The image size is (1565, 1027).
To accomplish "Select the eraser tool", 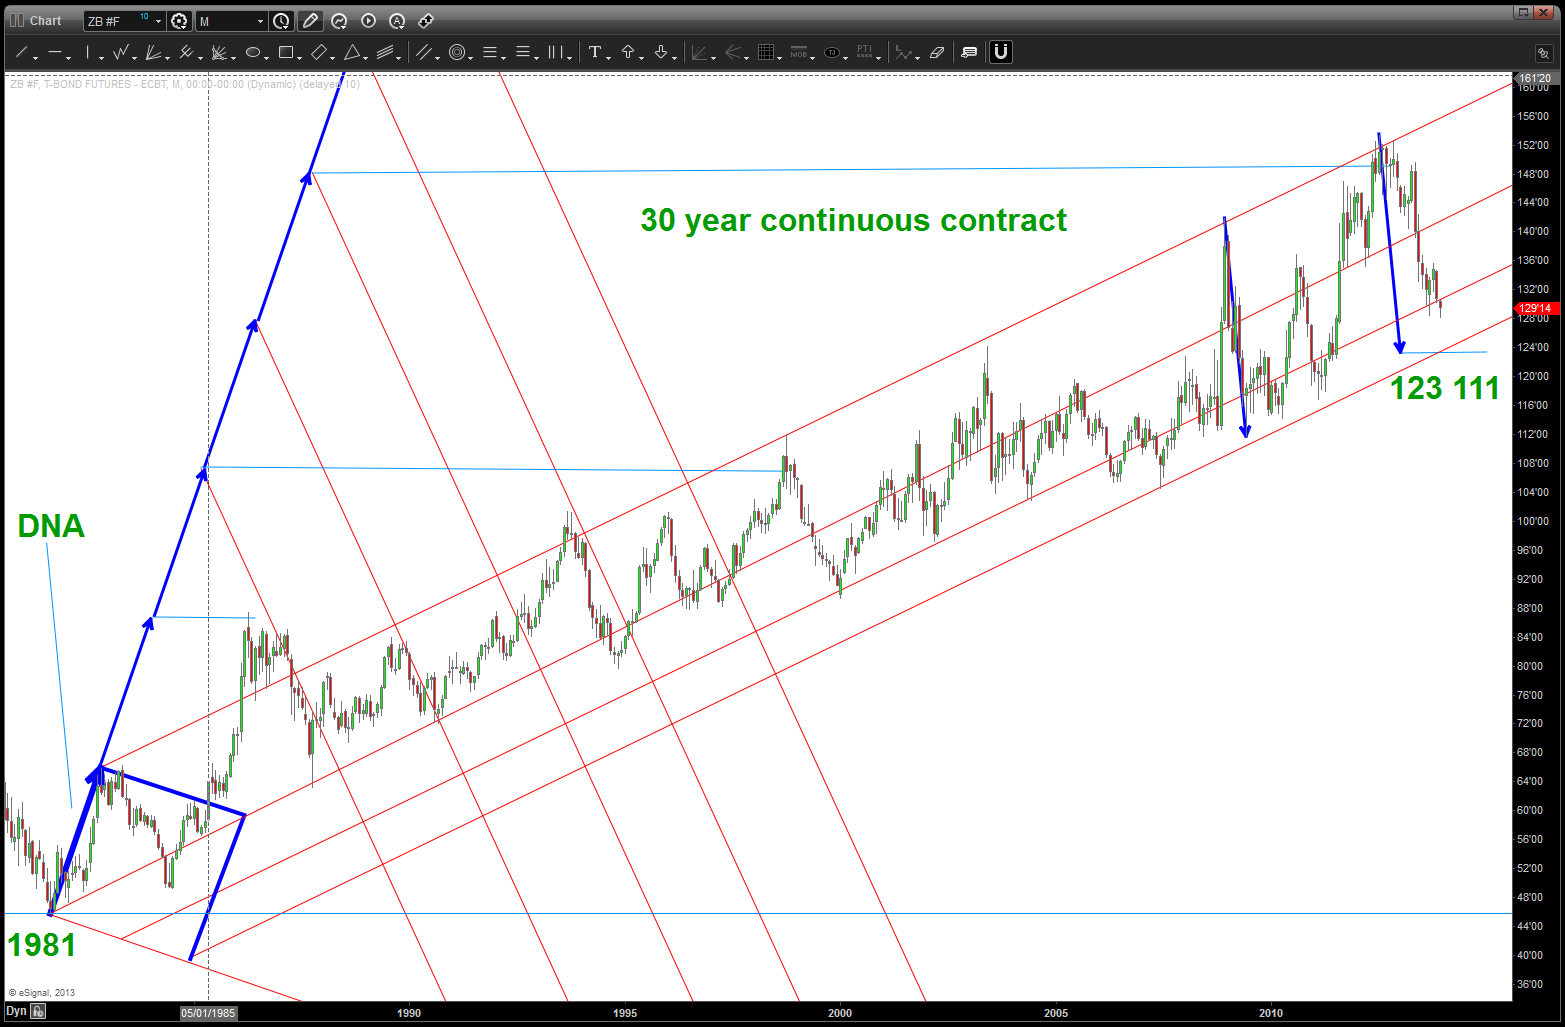I will click(937, 53).
